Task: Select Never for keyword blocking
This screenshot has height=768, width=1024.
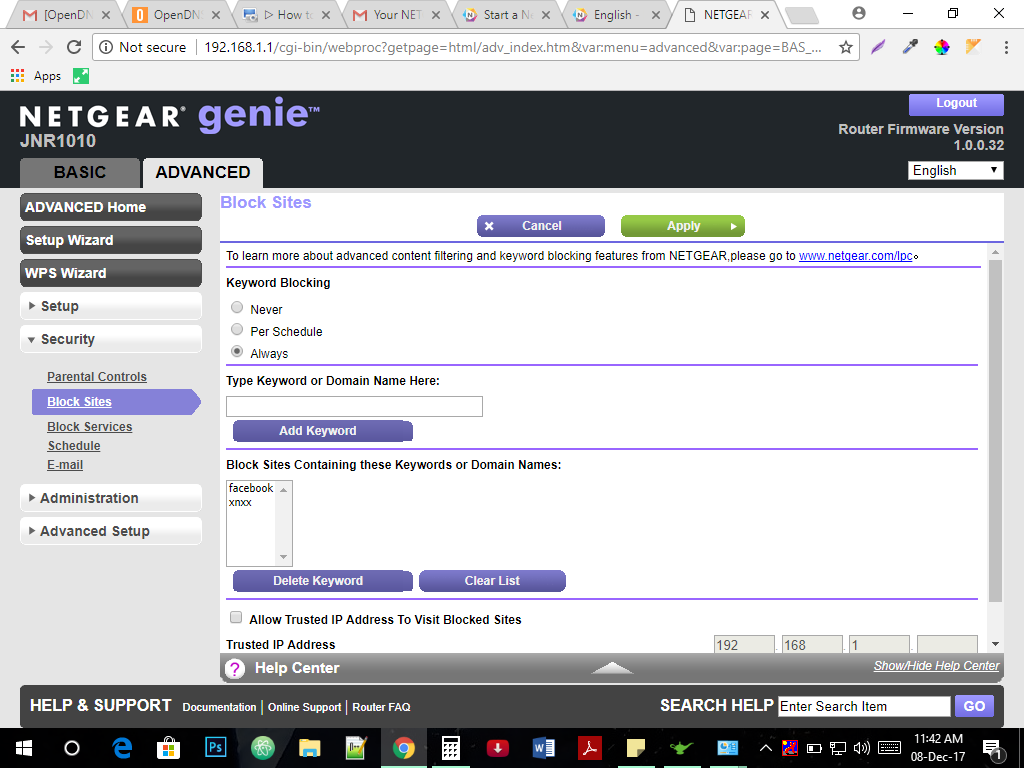Action: point(237,308)
